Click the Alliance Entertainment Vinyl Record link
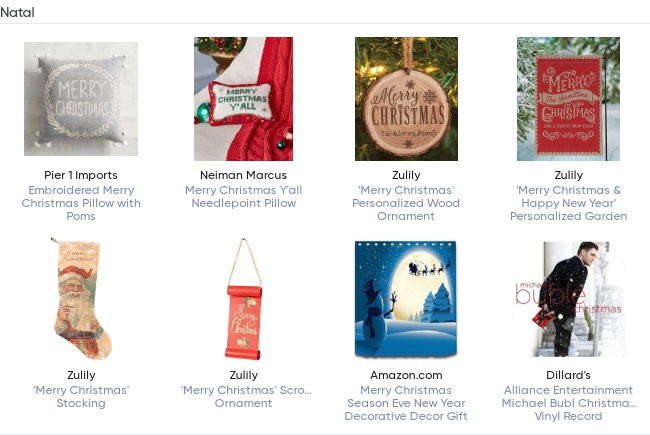650x435 pixels. (x=568, y=403)
